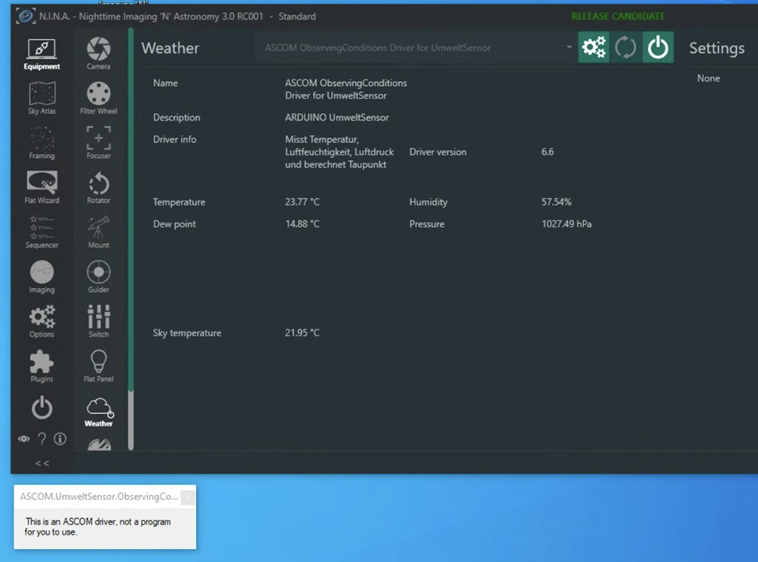Open the Sky Atlas section
The width and height of the screenshot is (758, 562).
click(42, 98)
